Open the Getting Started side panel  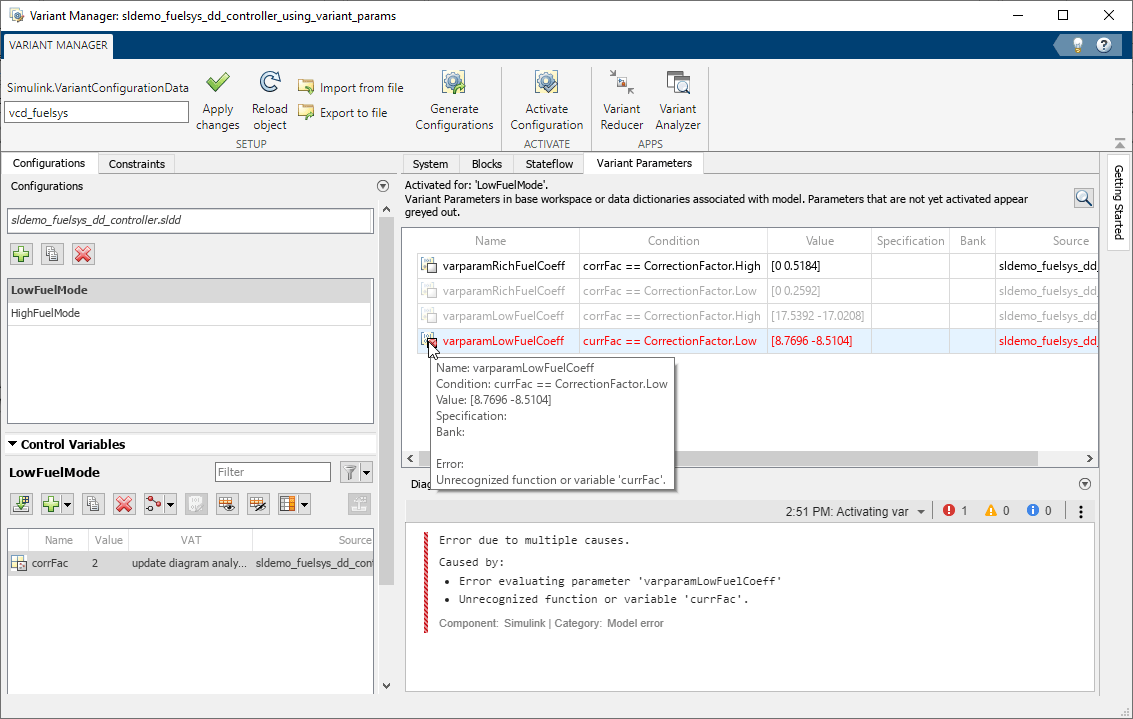(x=1119, y=202)
